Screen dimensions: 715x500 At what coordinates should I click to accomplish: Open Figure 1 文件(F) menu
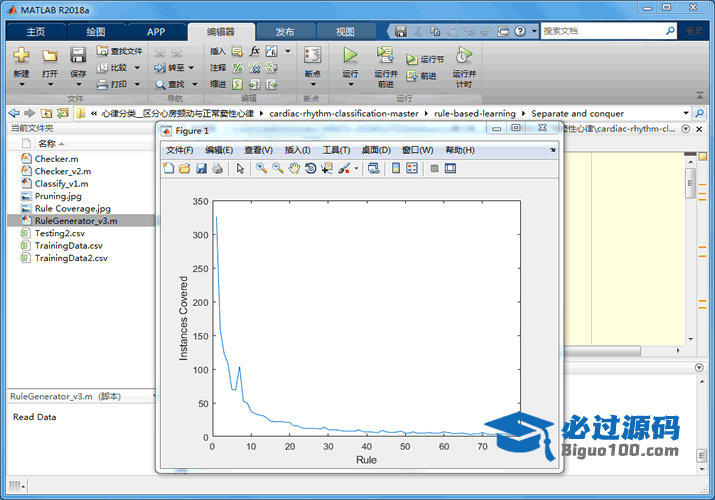[x=179, y=150]
